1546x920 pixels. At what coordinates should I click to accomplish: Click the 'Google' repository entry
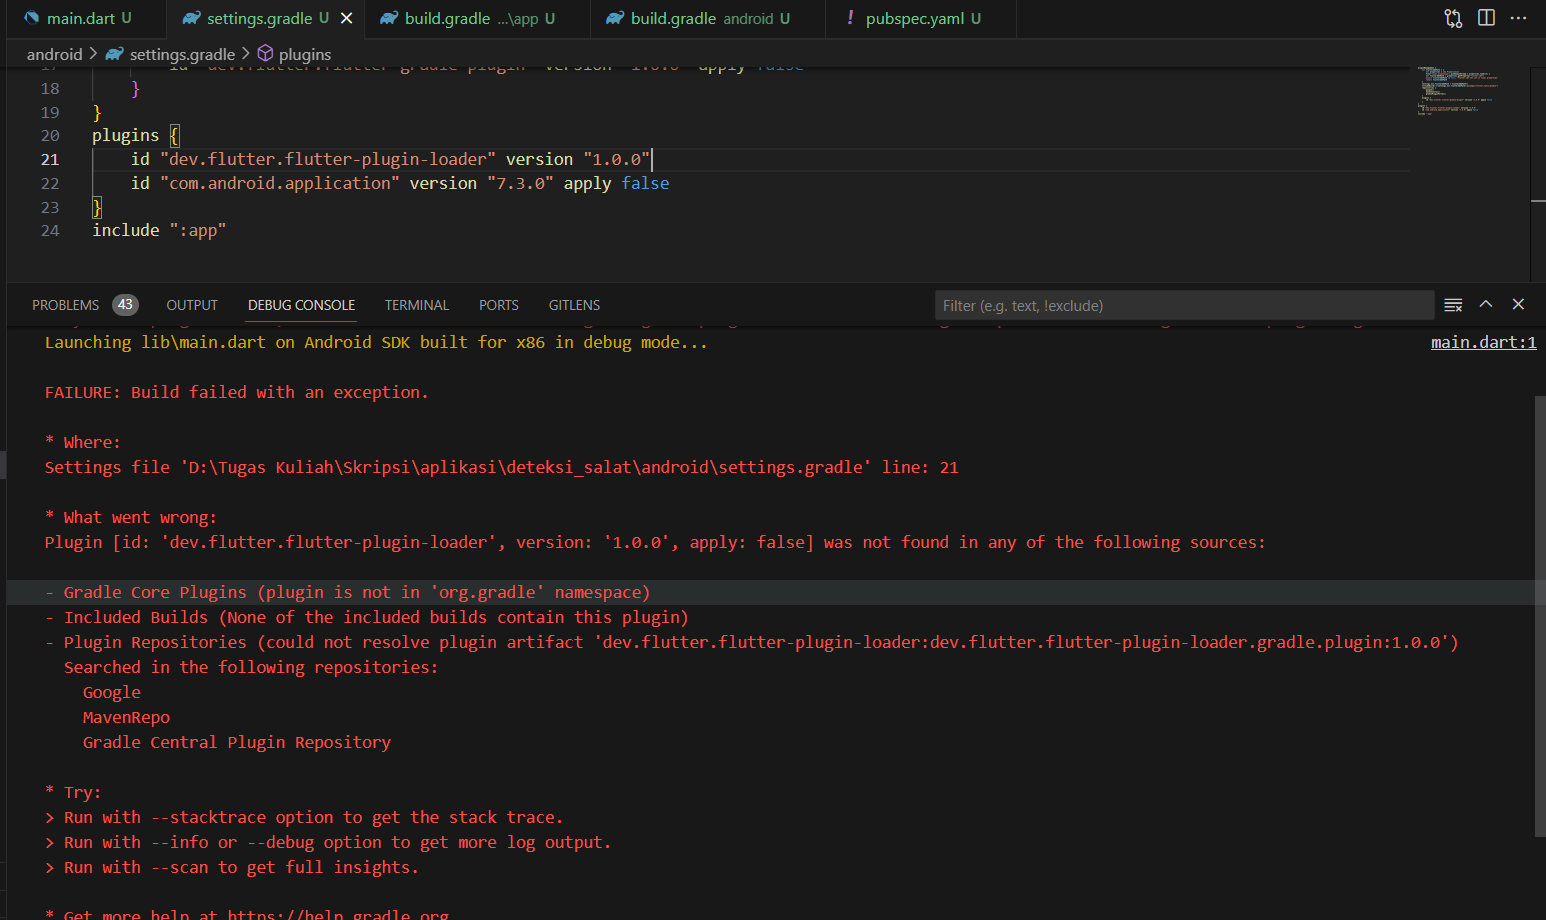(111, 692)
